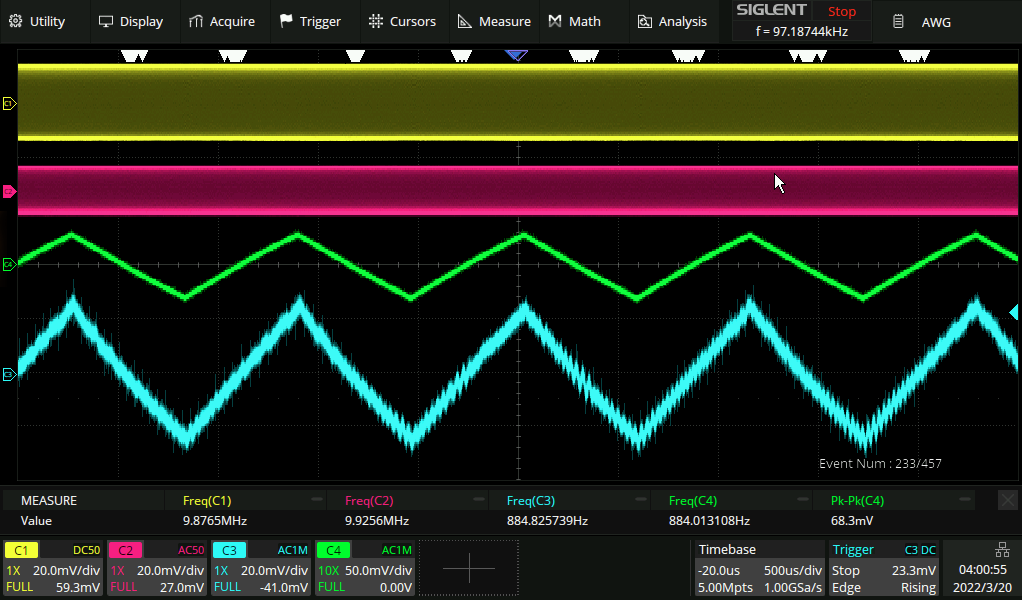
Task: Expand the Acquire dropdown menu
Action: point(222,21)
